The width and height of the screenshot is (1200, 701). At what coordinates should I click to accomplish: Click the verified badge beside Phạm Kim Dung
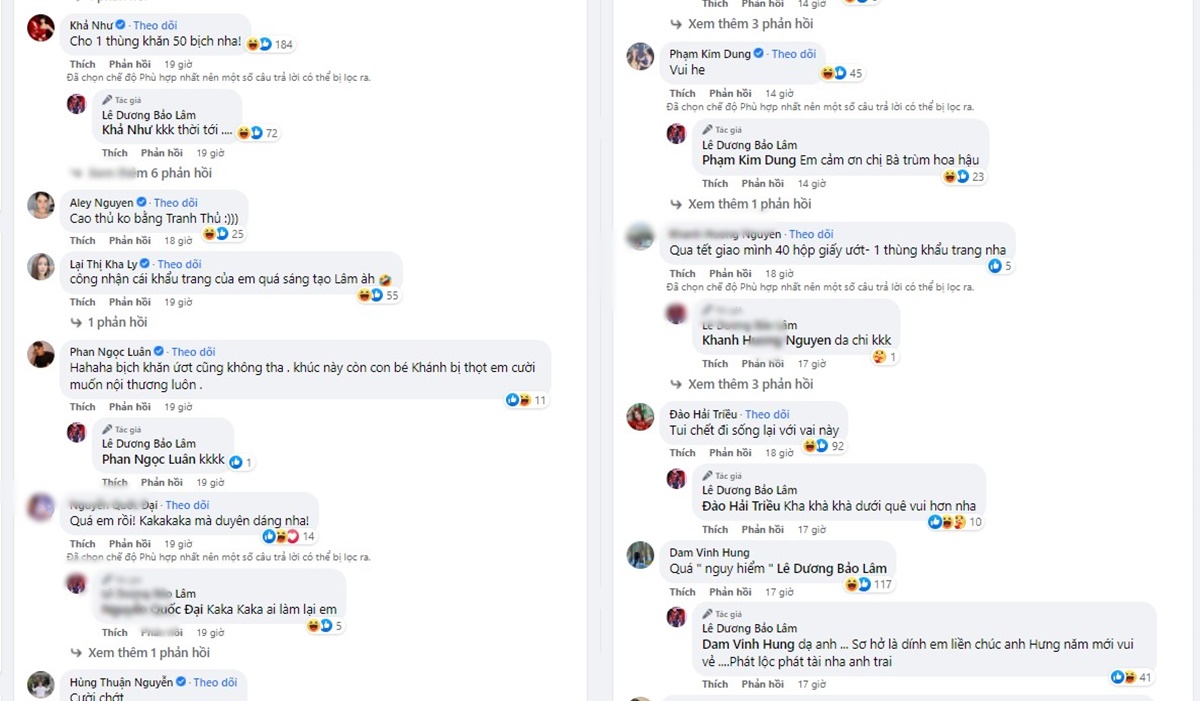[758, 53]
